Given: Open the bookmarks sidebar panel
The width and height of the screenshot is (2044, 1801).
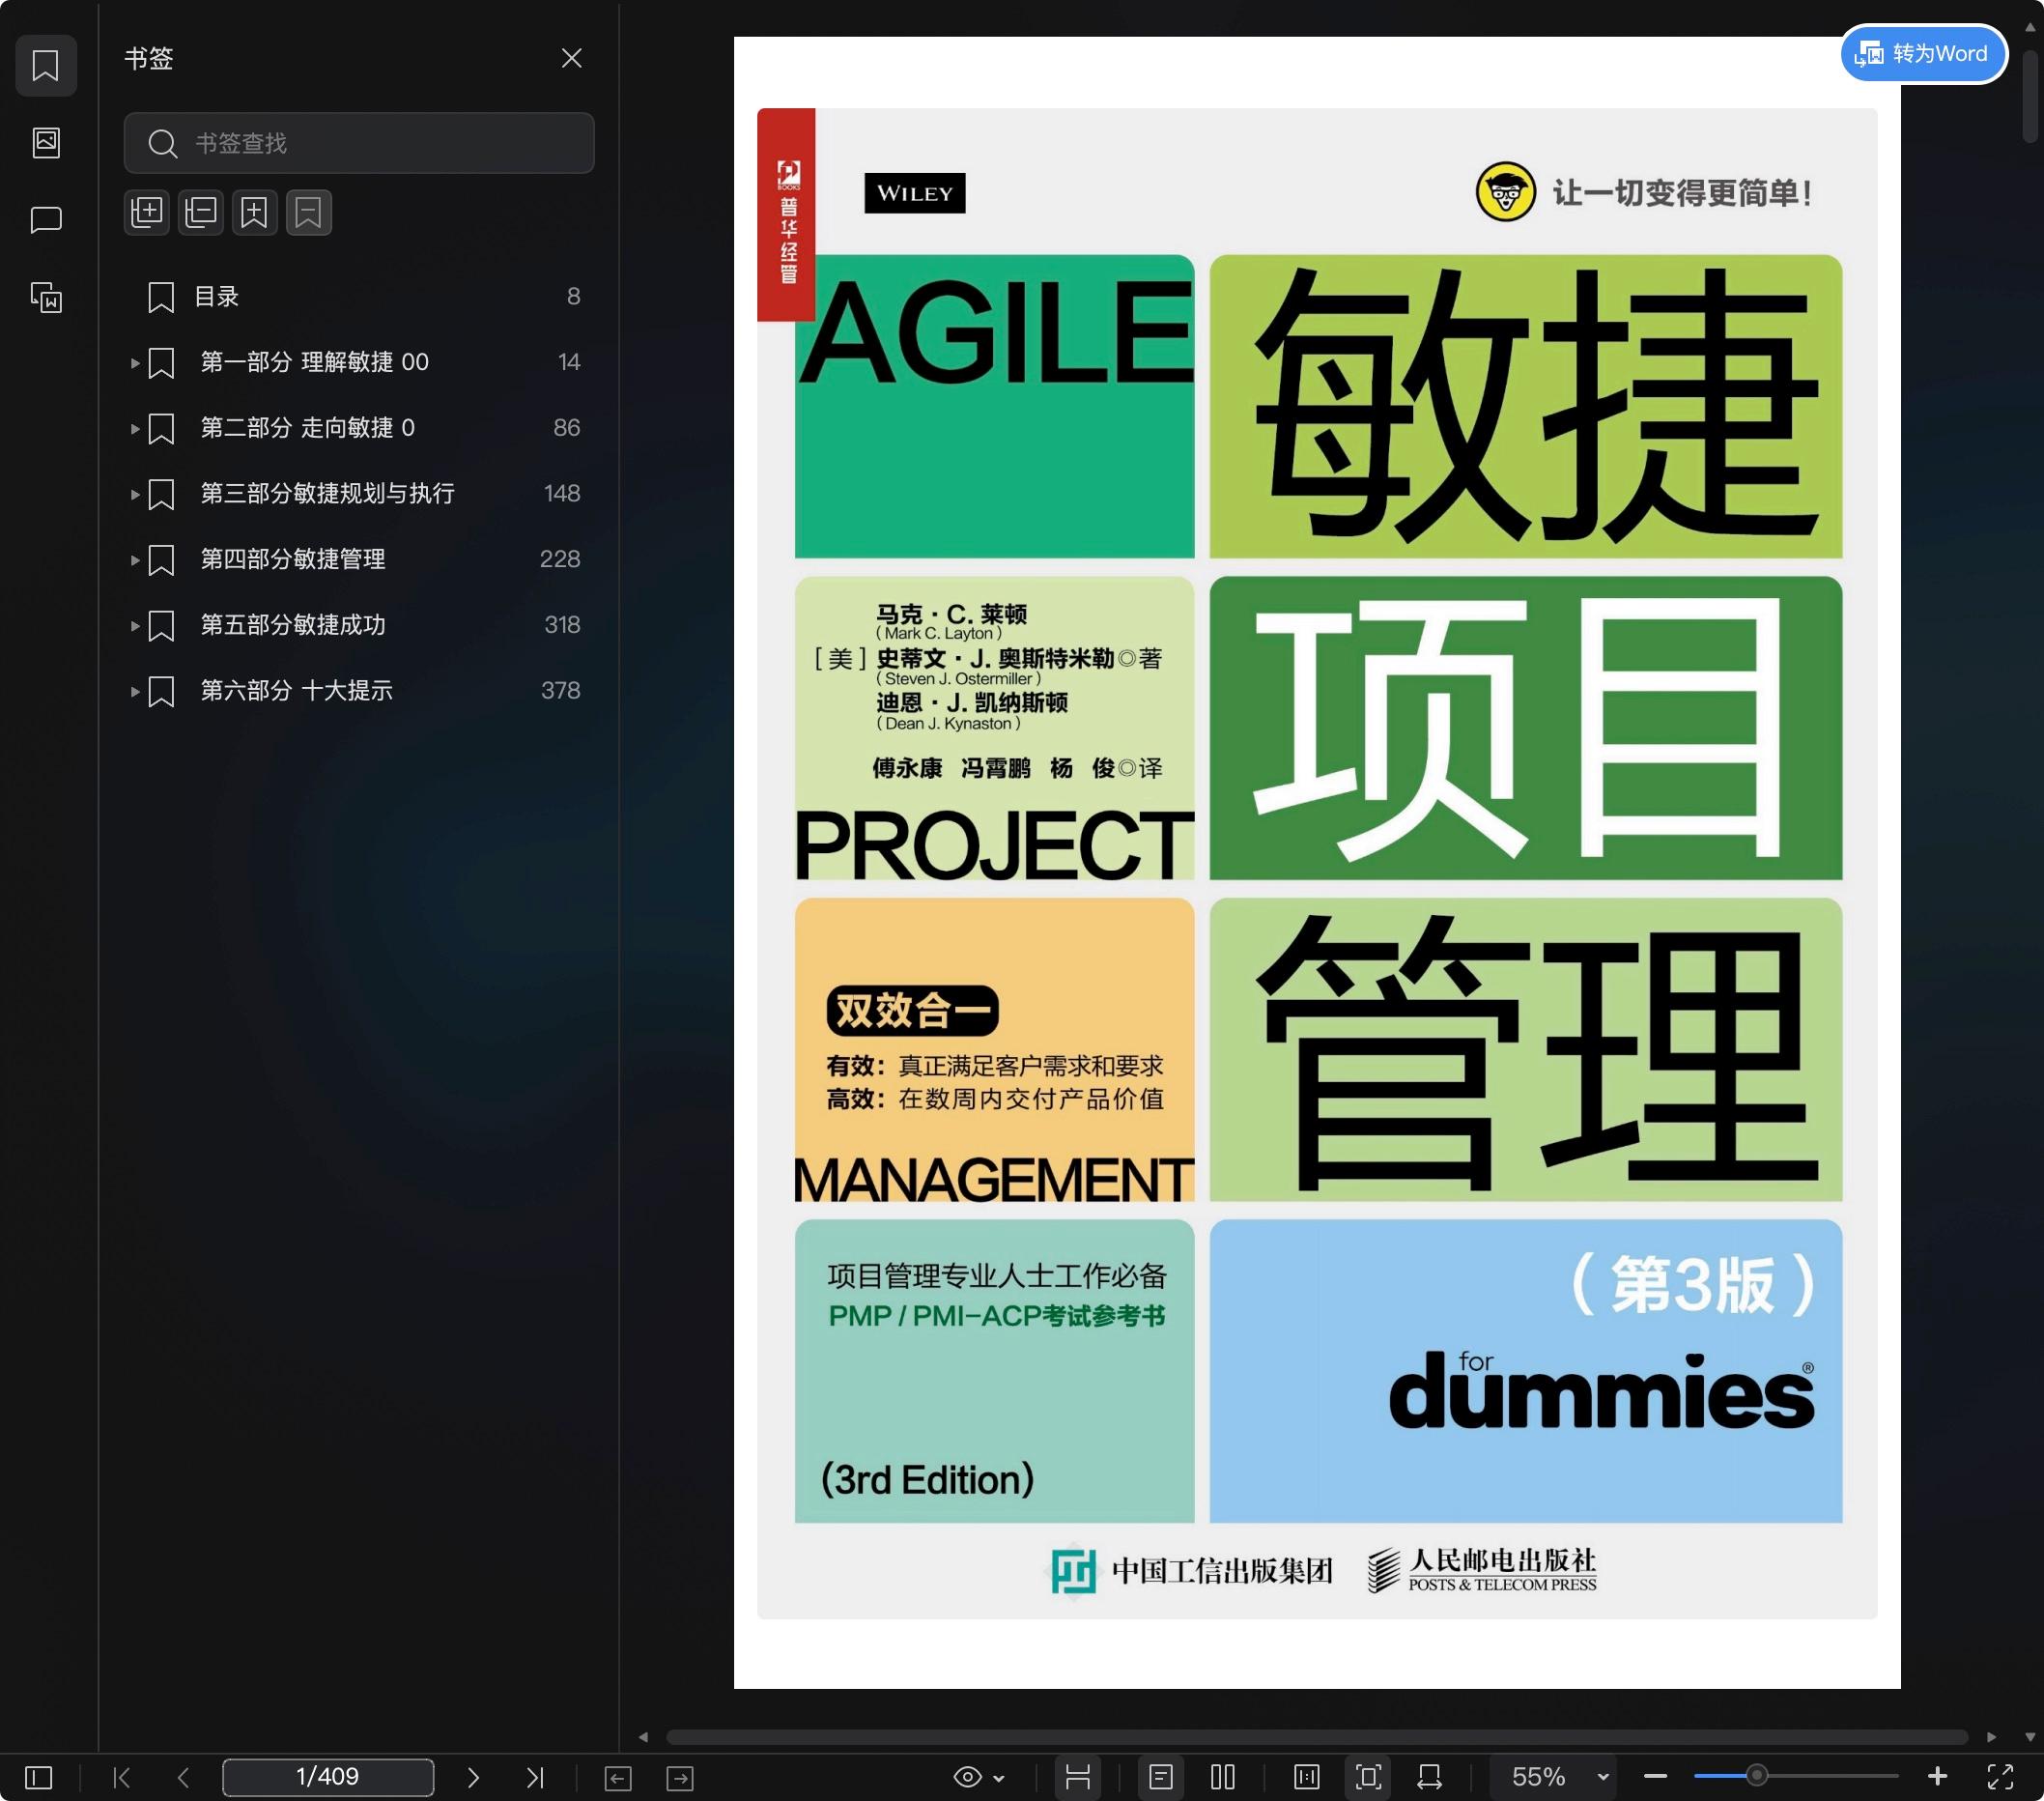Looking at the screenshot, I should point(46,65).
